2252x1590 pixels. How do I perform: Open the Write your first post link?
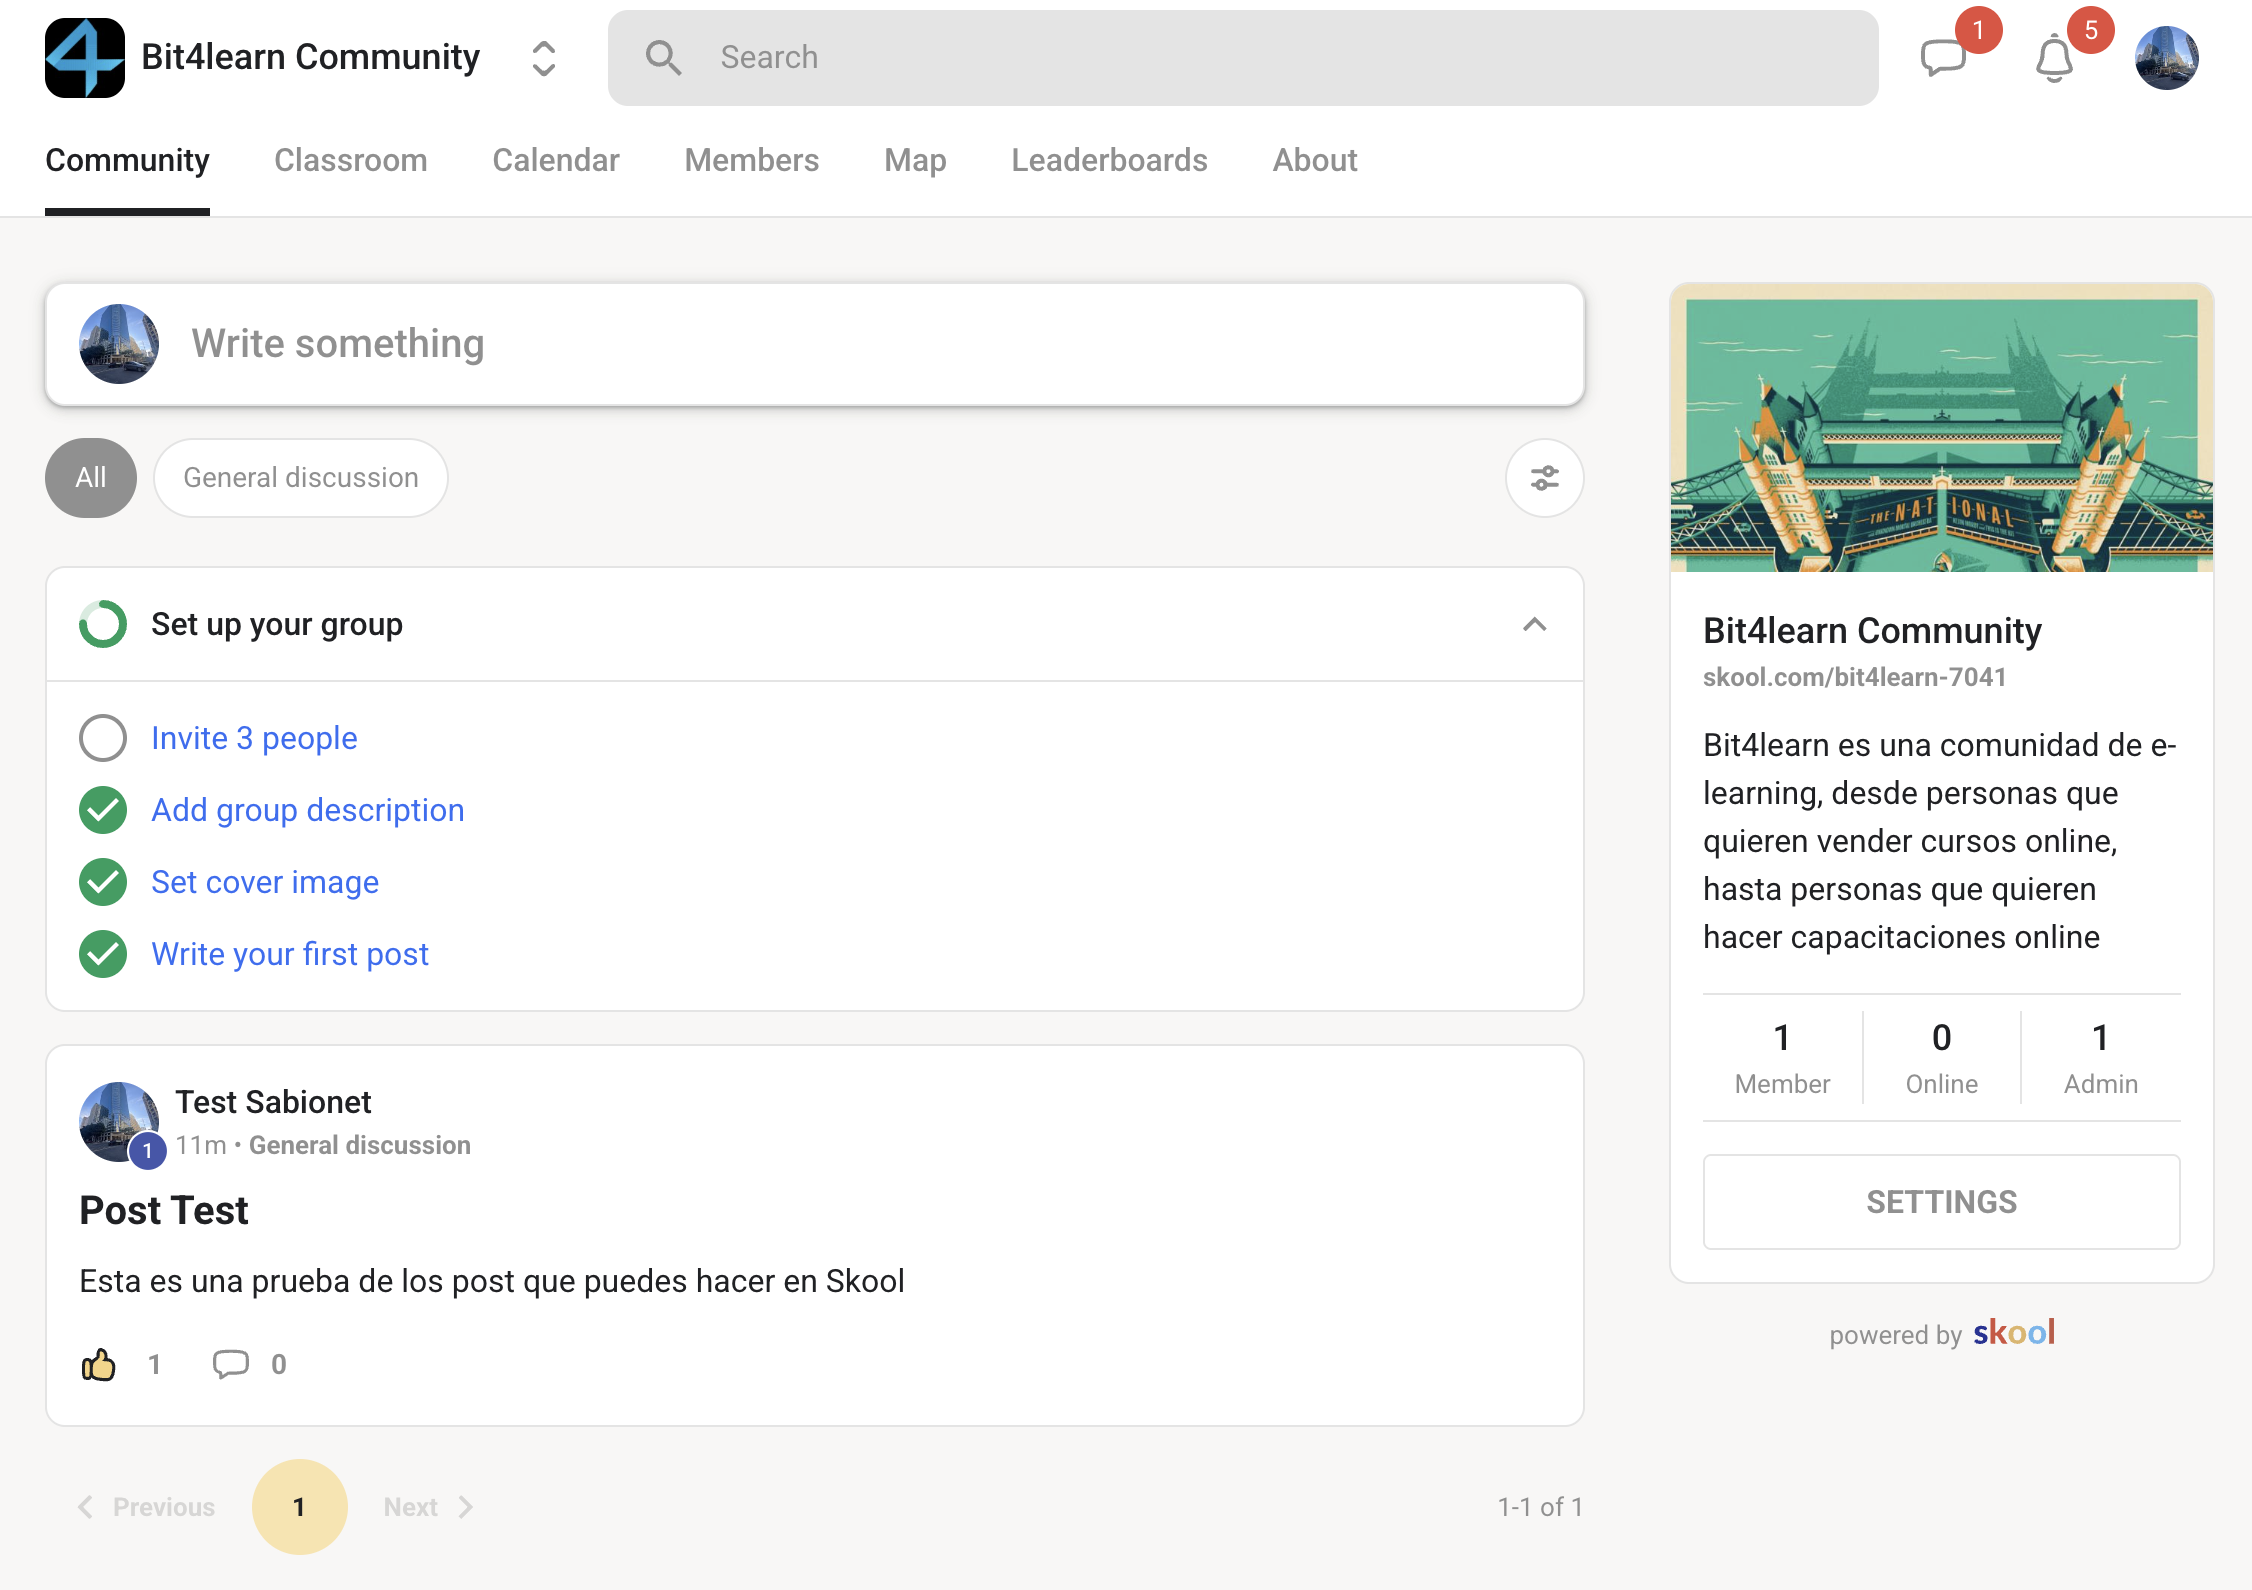(x=290, y=954)
